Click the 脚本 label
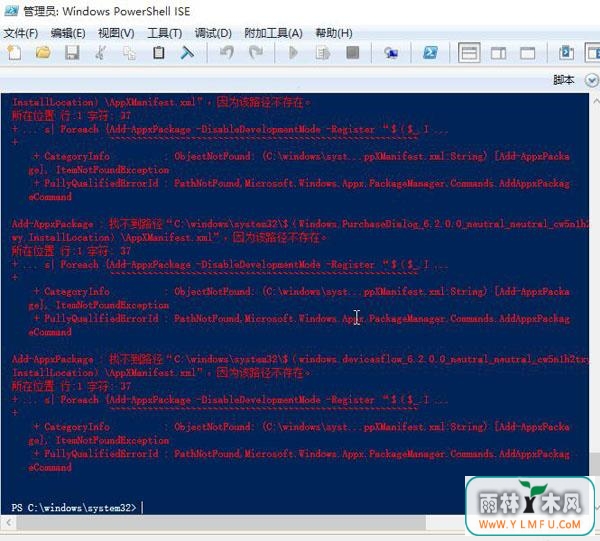600x541 pixels. pyautogui.click(x=563, y=80)
